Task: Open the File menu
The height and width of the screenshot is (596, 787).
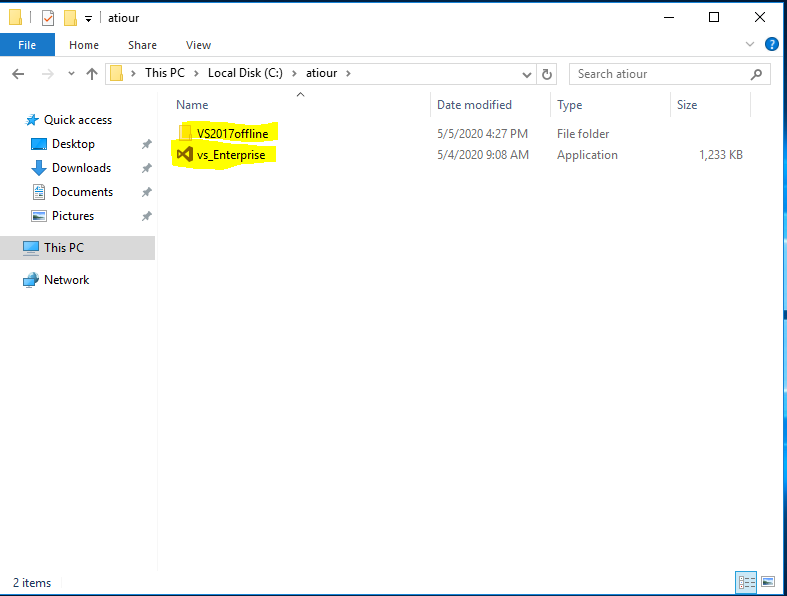Action: click(27, 45)
